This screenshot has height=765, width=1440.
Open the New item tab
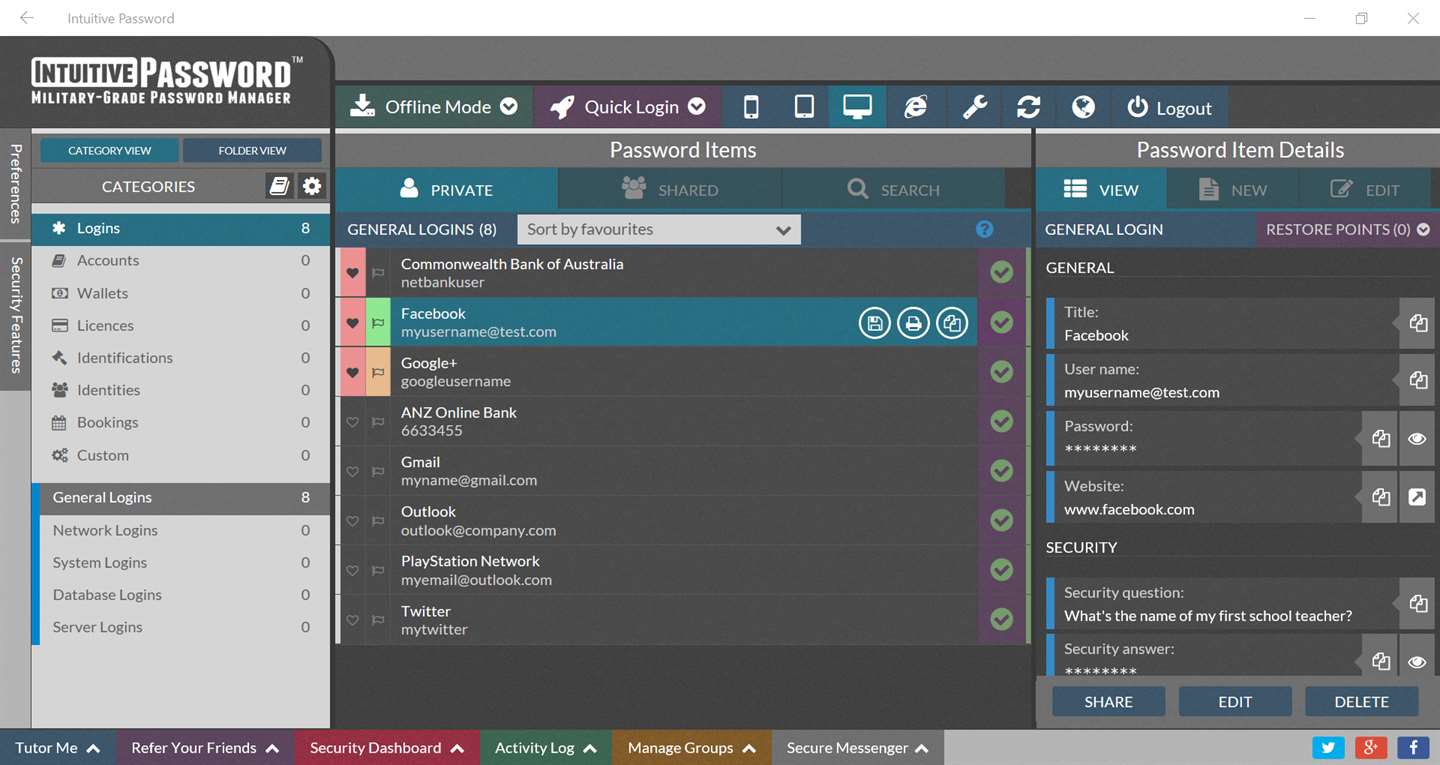[x=1232, y=189]
